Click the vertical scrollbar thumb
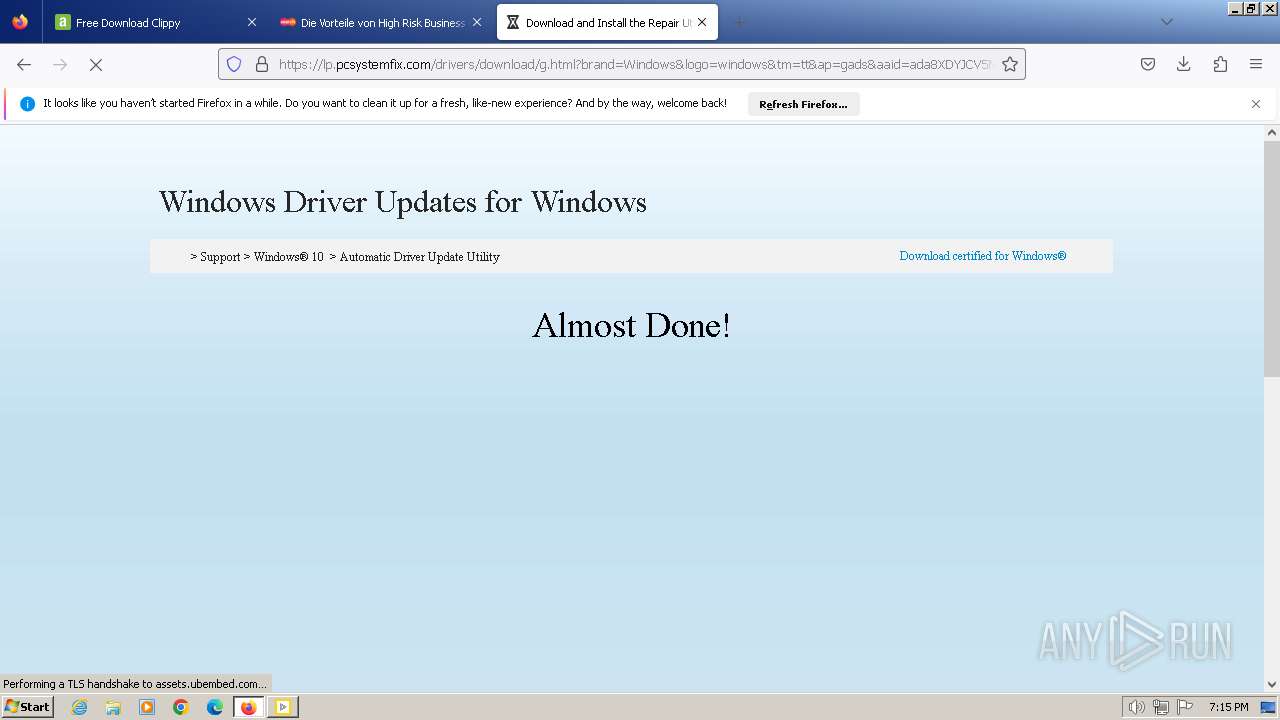 pos(1272,259)
